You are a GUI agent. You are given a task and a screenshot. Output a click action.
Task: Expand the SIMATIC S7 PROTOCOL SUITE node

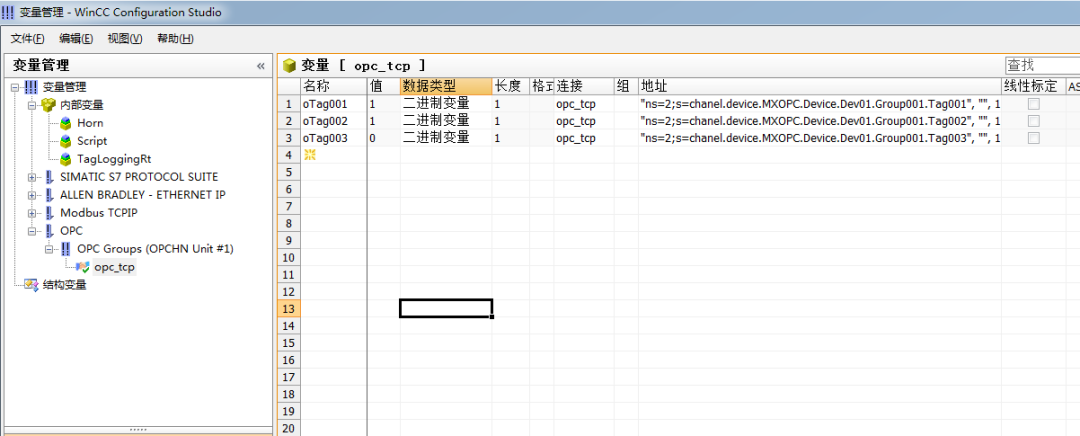tap(32, 177)
